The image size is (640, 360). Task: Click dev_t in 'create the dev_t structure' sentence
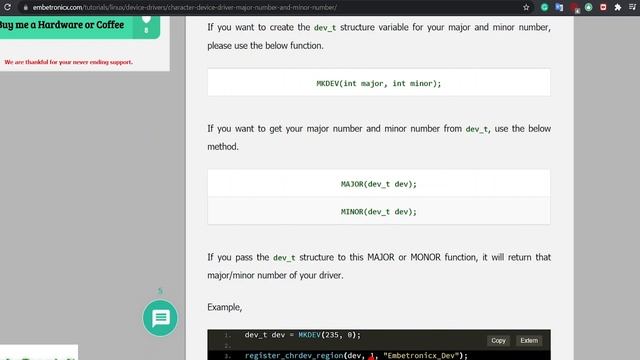click(325, 28)
